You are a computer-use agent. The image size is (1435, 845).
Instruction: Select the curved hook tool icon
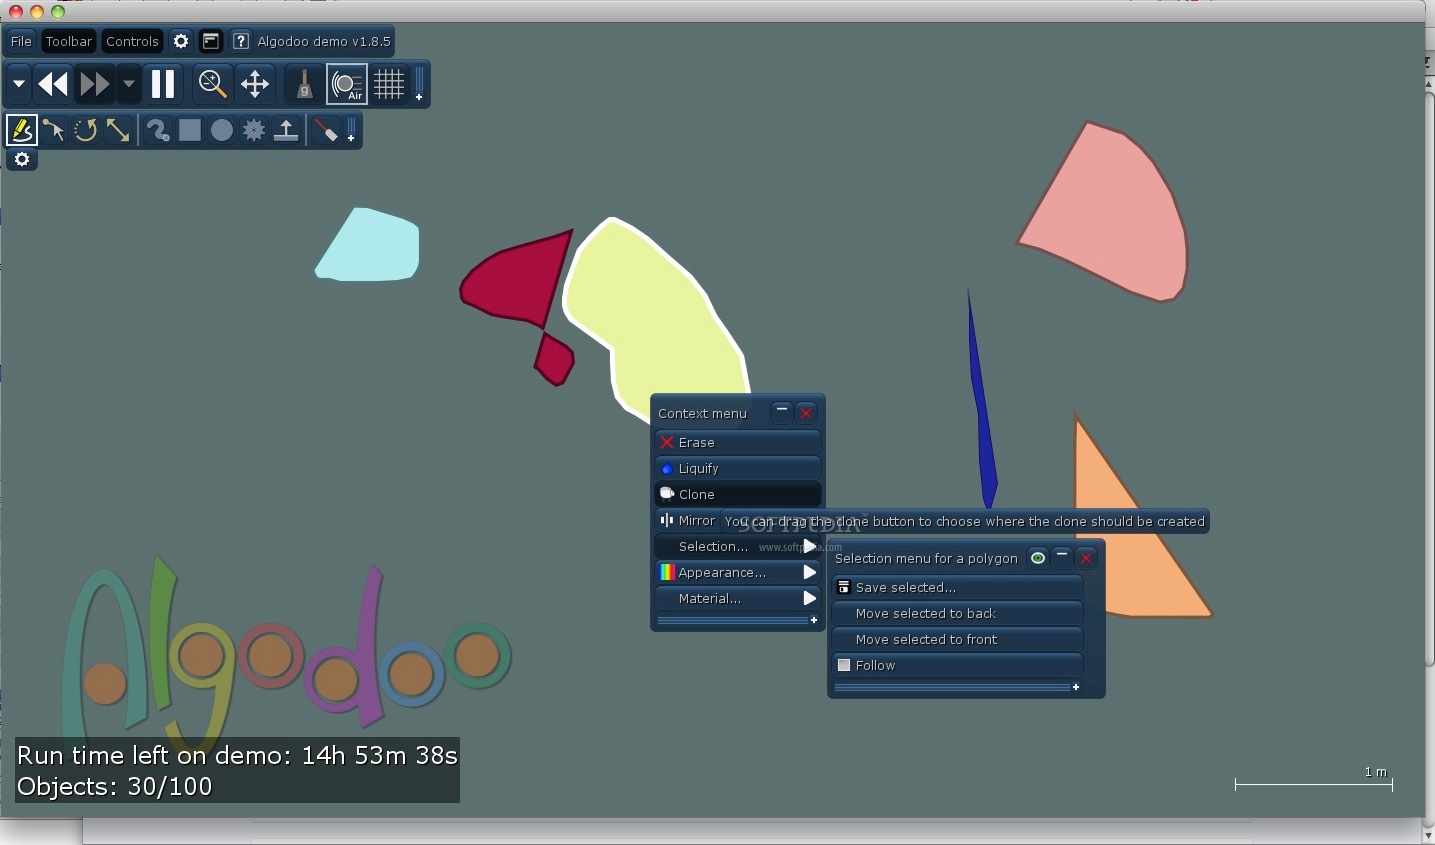[157, 130]
